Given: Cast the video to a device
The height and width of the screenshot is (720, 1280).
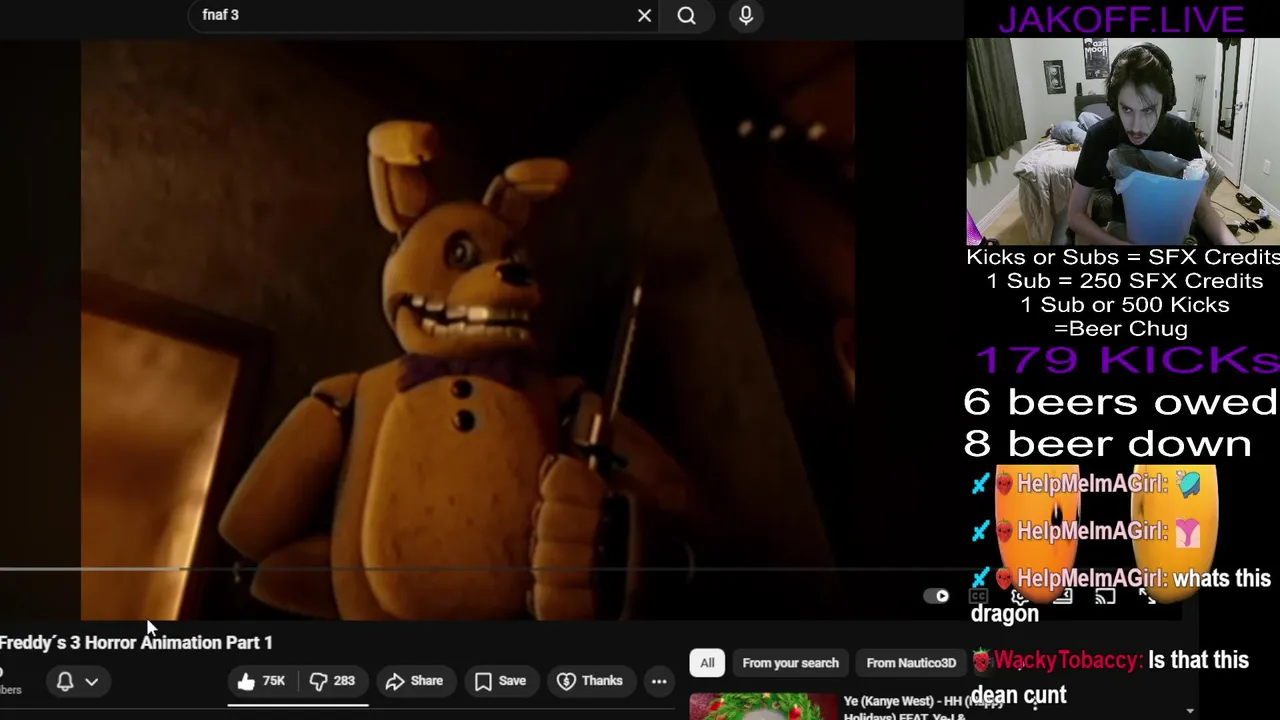Looking at the screenshot, I should (1105, 597).
